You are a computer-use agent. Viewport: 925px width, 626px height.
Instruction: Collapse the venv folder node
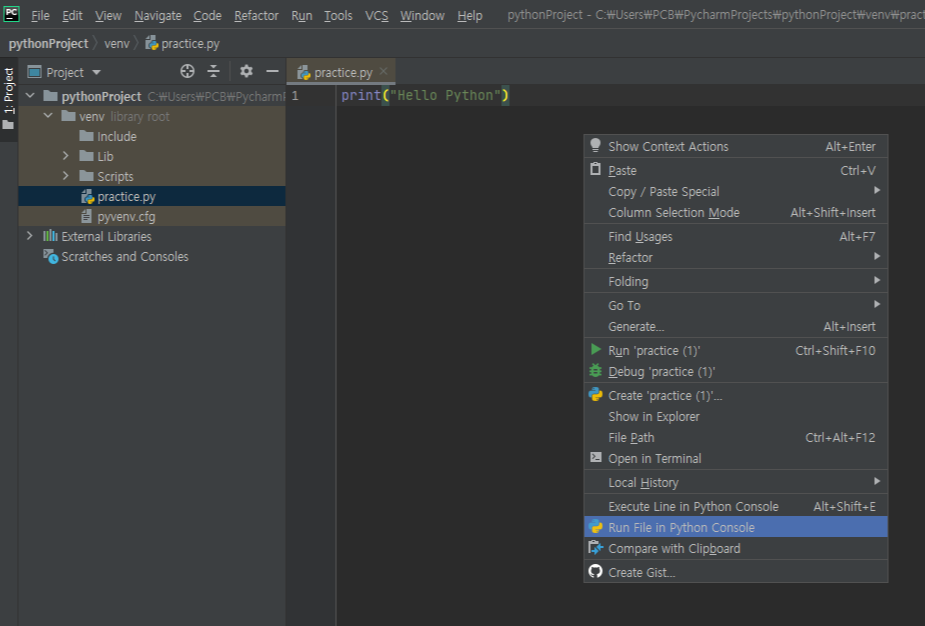click(x=48, y=116)
